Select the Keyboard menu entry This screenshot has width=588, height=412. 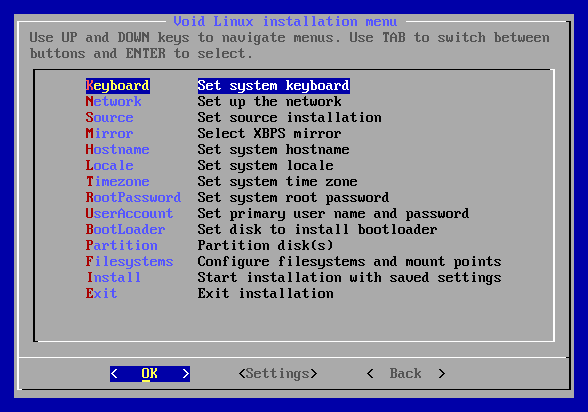coord(118,85)
